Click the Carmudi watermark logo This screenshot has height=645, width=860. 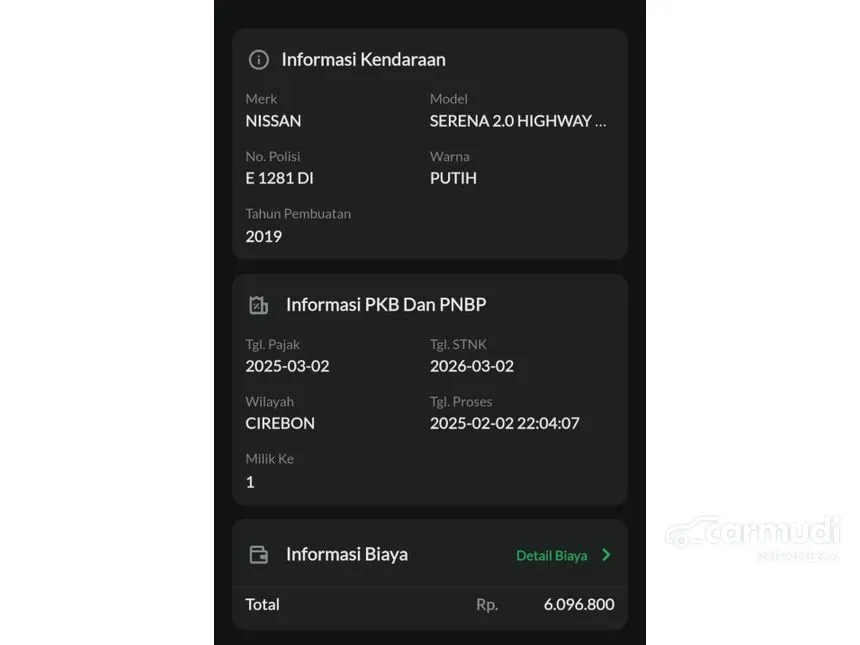pos(752,536)
